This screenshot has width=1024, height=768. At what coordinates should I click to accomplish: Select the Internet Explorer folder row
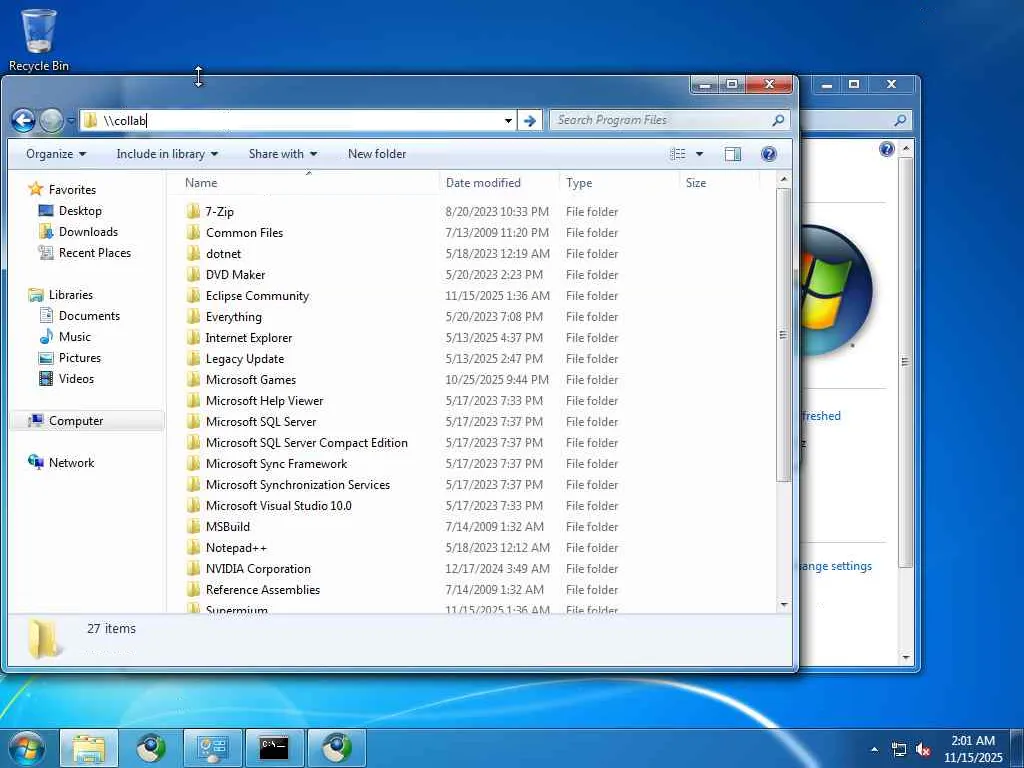click(470, 338)
